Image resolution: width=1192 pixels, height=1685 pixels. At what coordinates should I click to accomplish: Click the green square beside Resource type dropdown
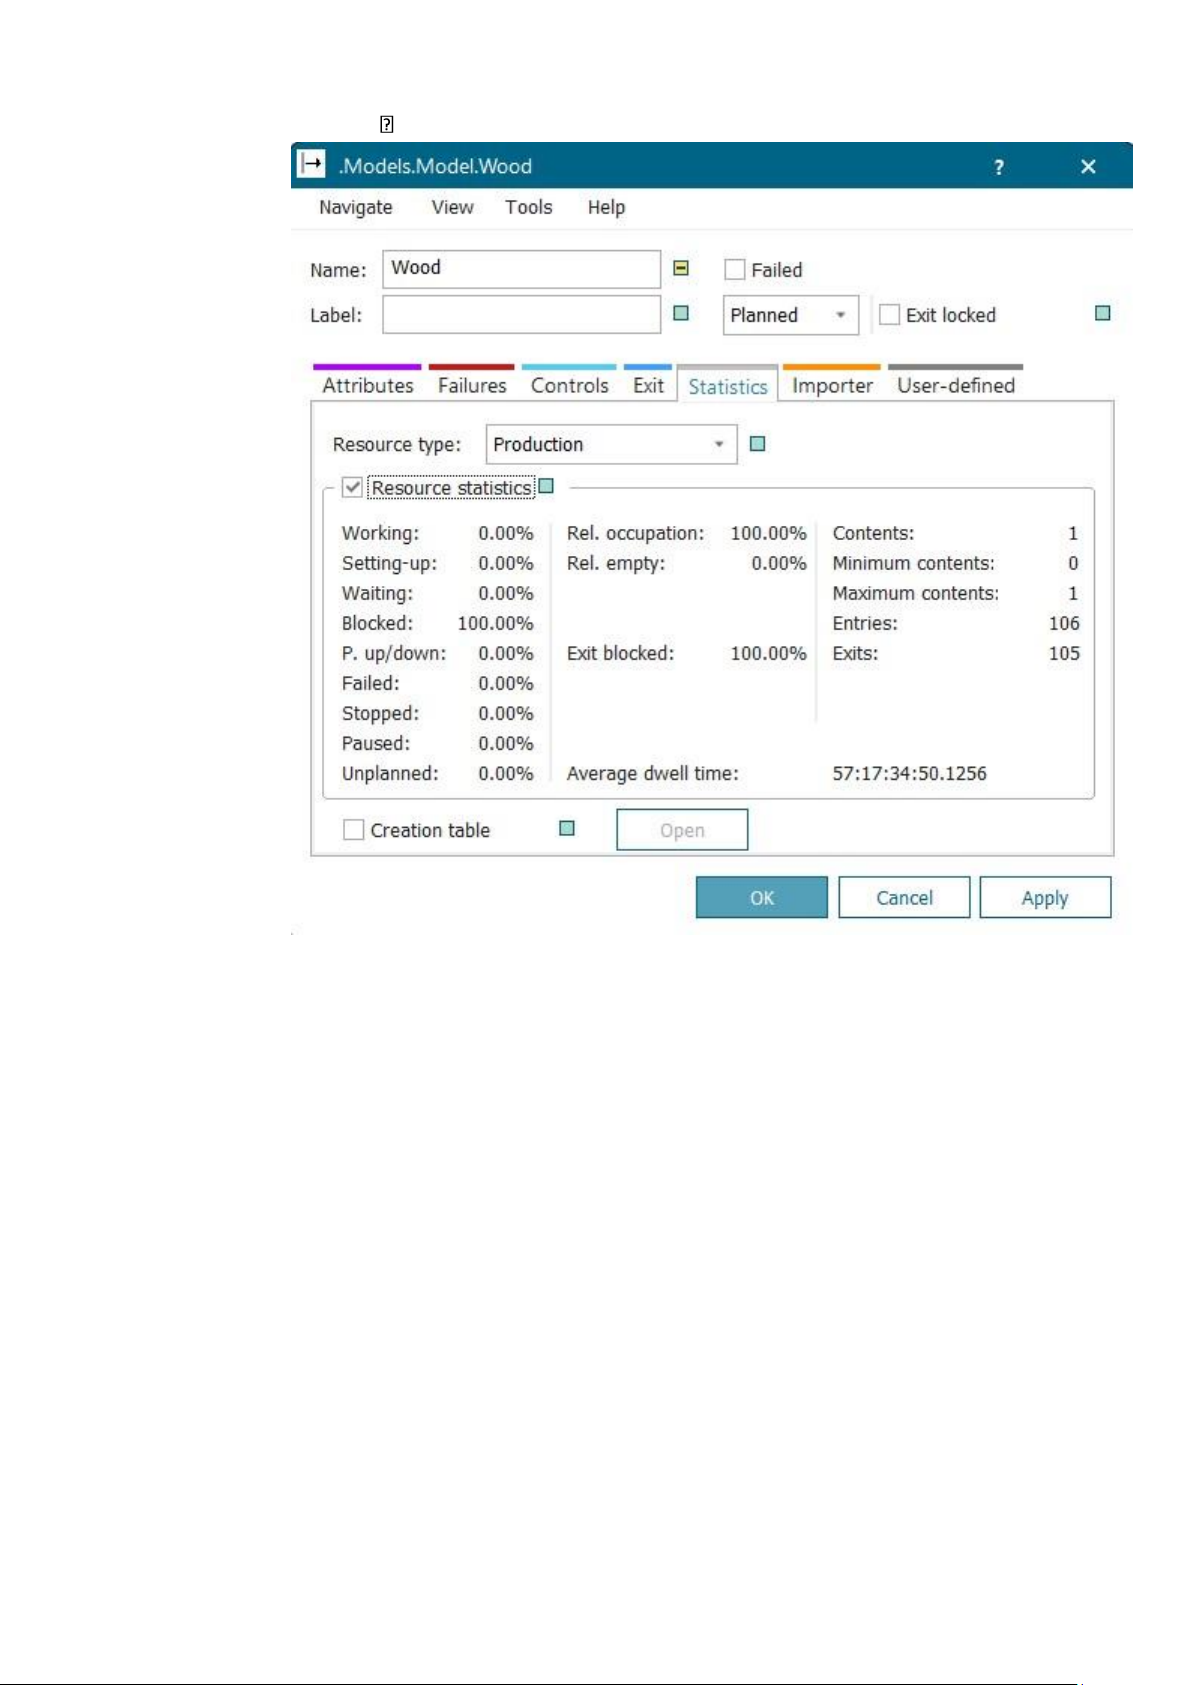coord(757,444)
